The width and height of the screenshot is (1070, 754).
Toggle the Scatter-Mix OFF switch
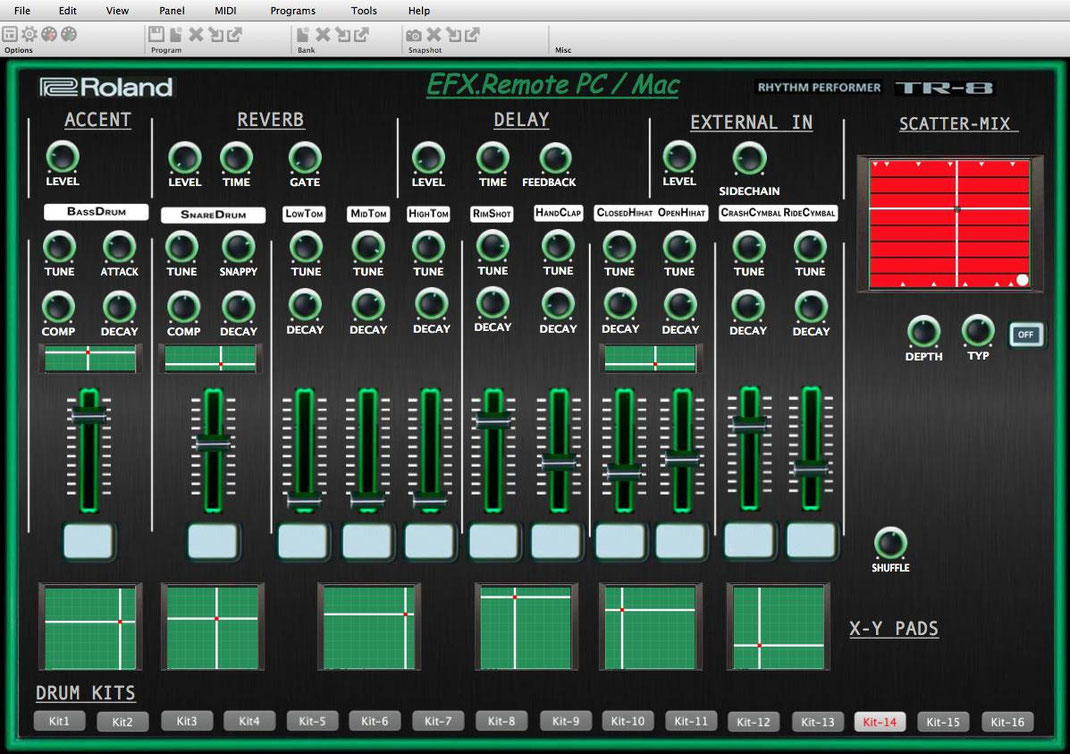coord(1026,334)
